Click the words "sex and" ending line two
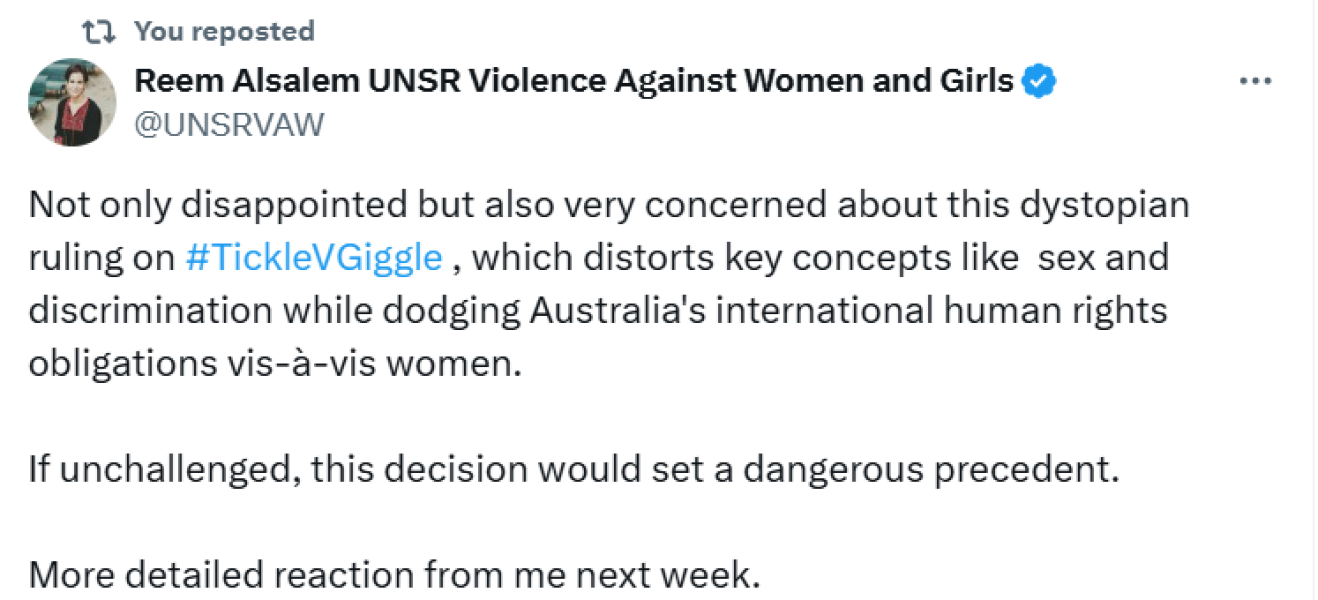Viewport: 1318px width, 600px height. [1103, 258]
